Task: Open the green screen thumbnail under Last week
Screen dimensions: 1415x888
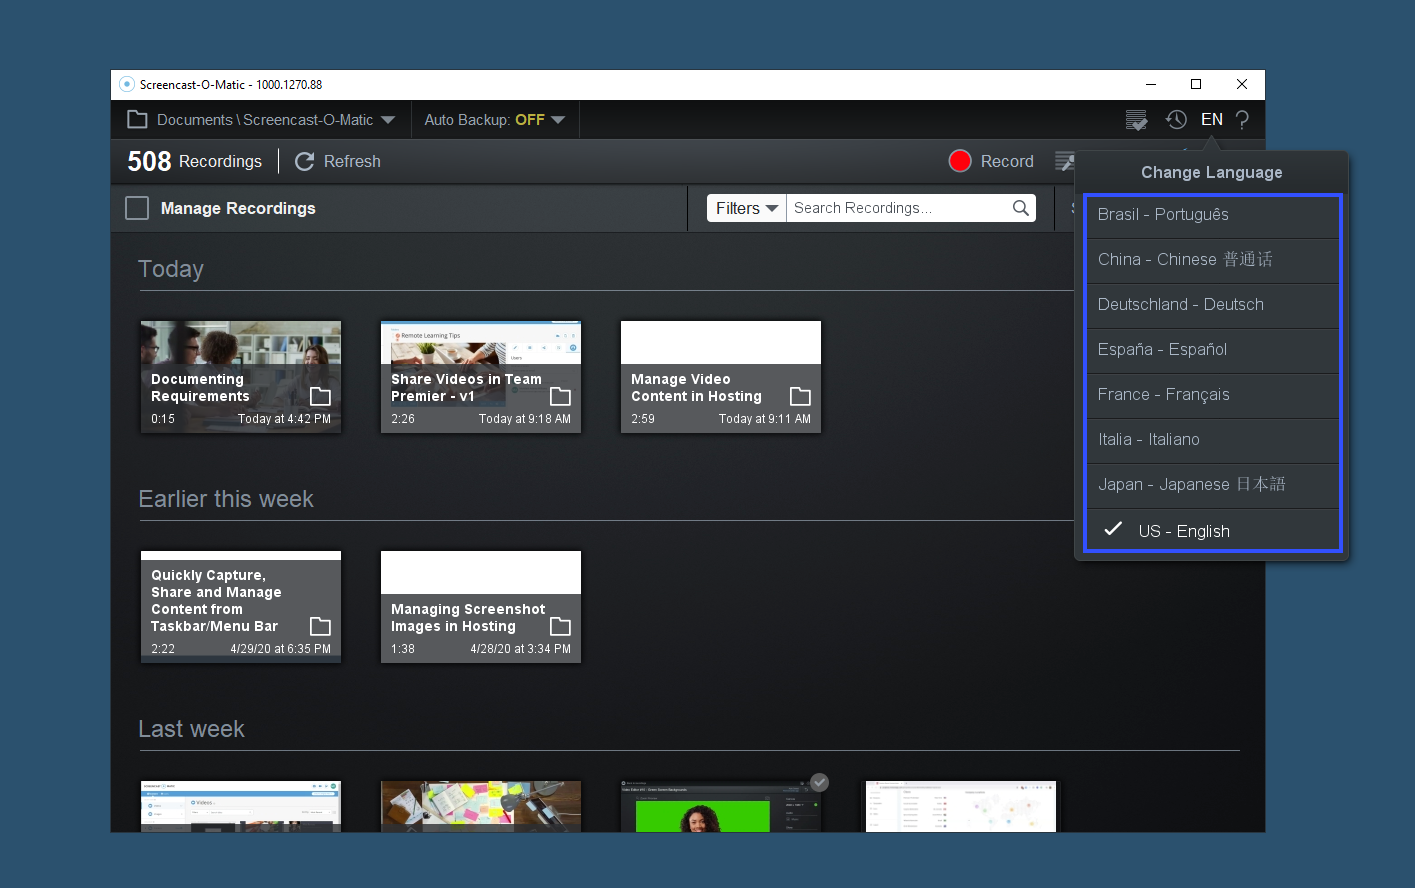Action: 721,806
